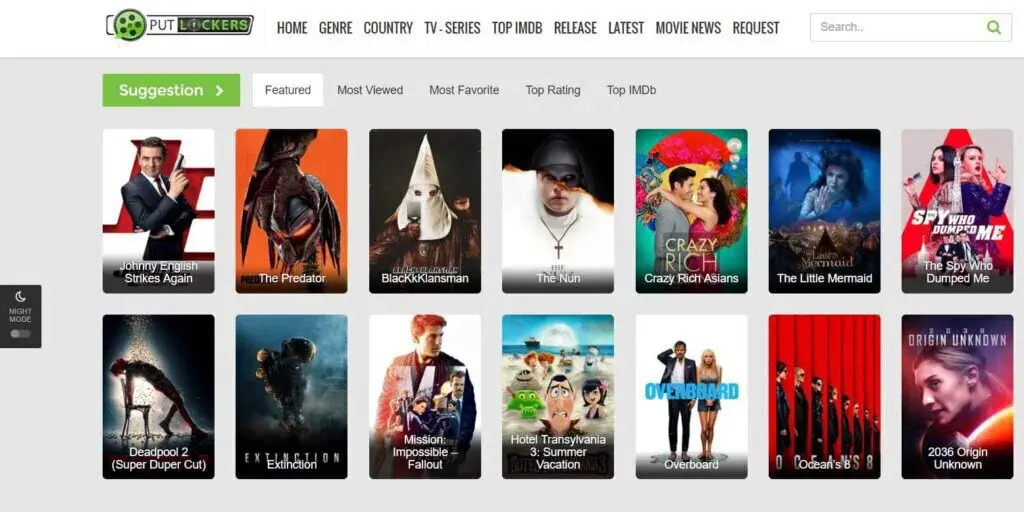Open The Nun movie poster

pos(558,211)
